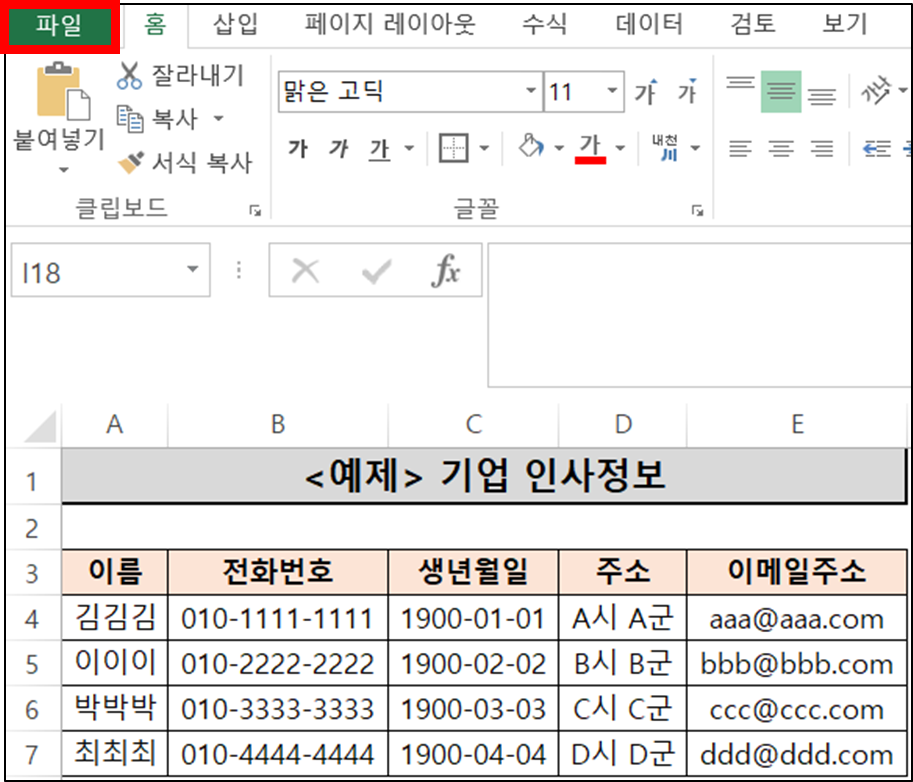Switch to the 검토 ribbon tab
This screenshot has width=913, height=782.
click(752, 24)
